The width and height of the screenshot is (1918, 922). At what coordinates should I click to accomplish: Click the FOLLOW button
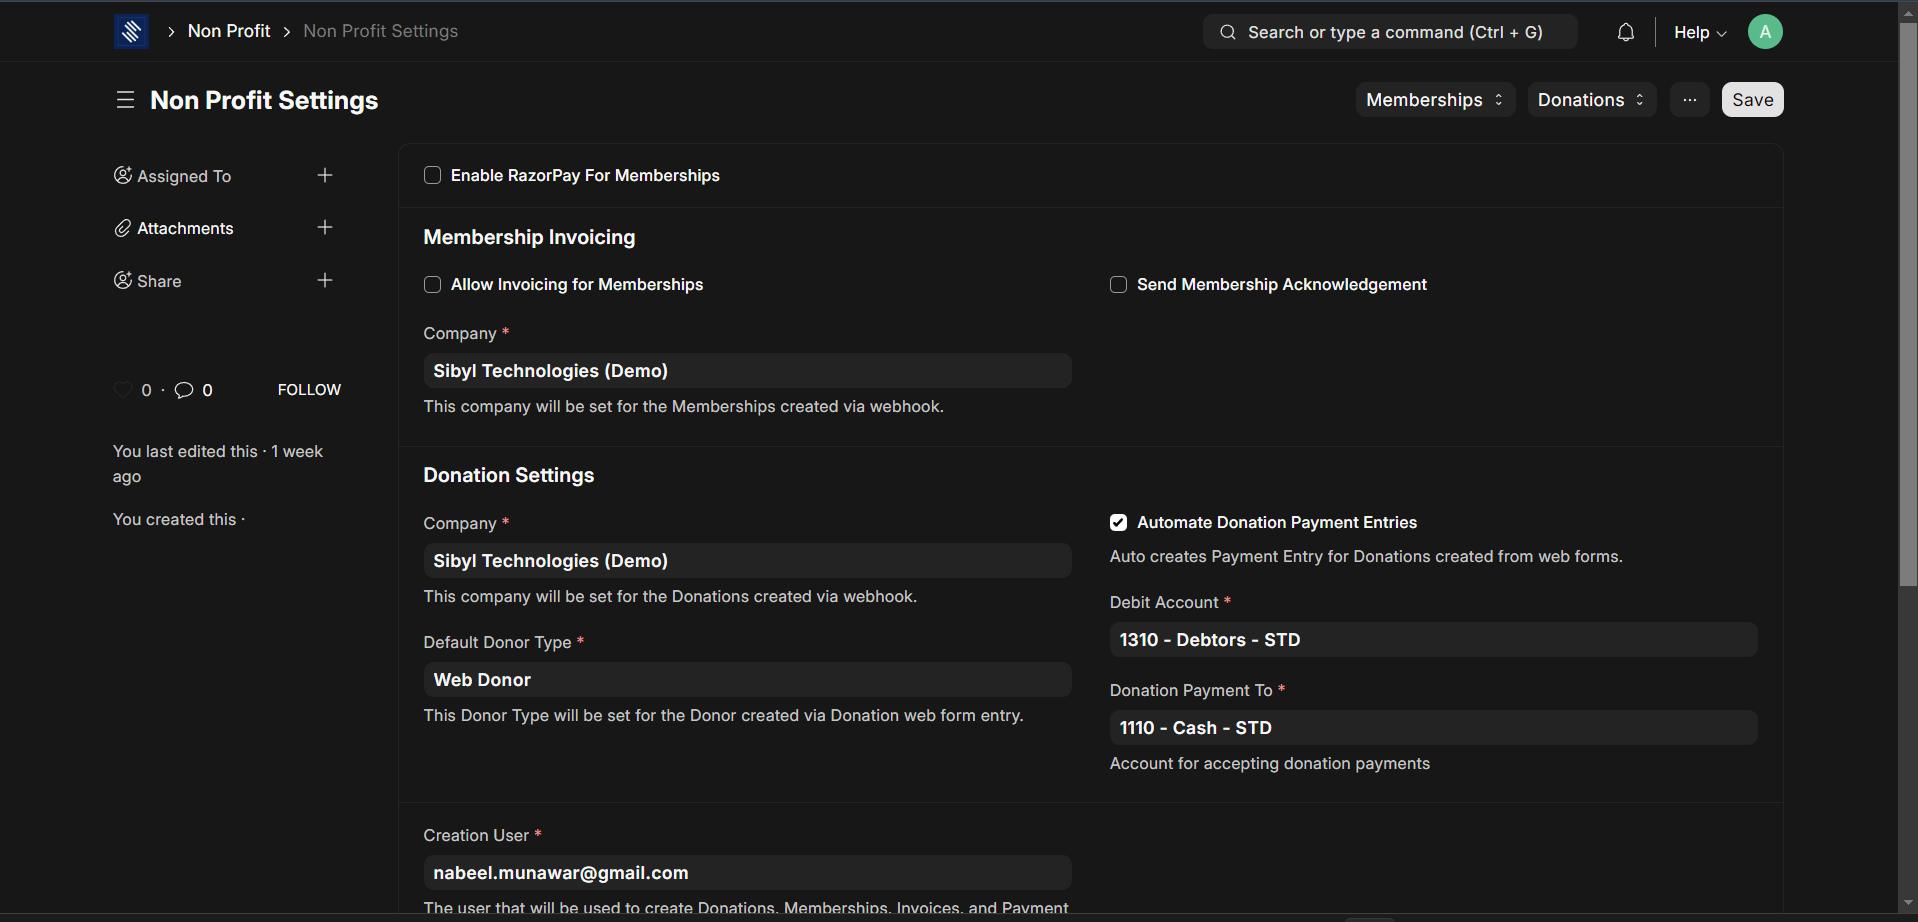click(308, 389)
